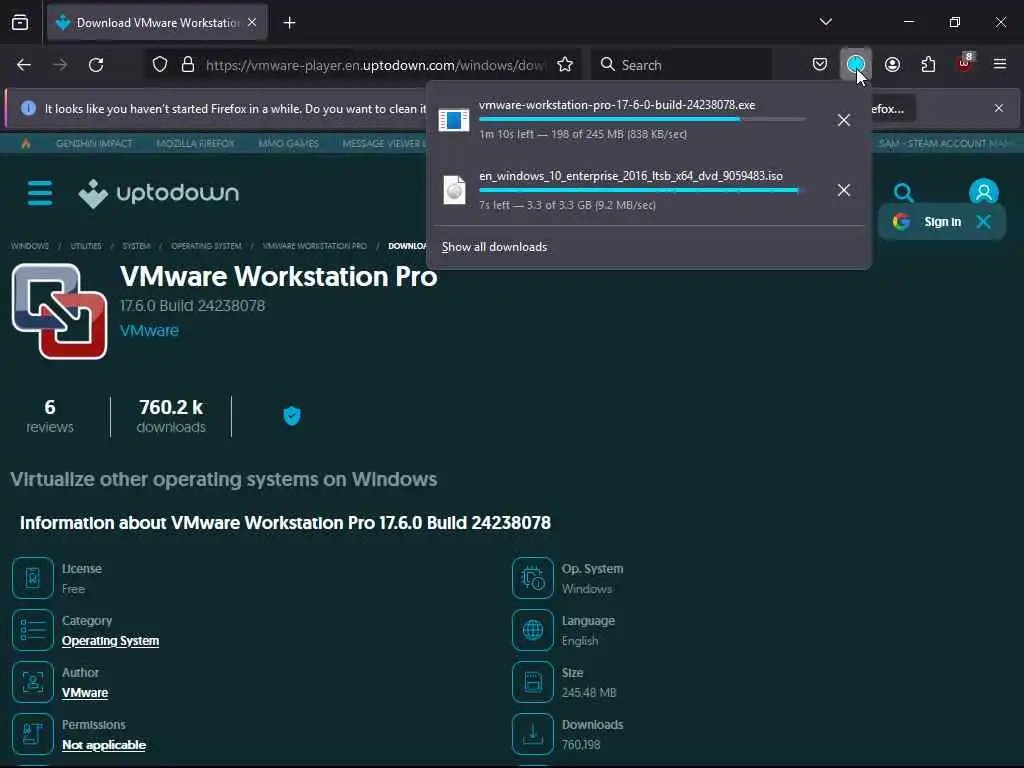
Task: Go back to previous page
Action: pos(24,65)
